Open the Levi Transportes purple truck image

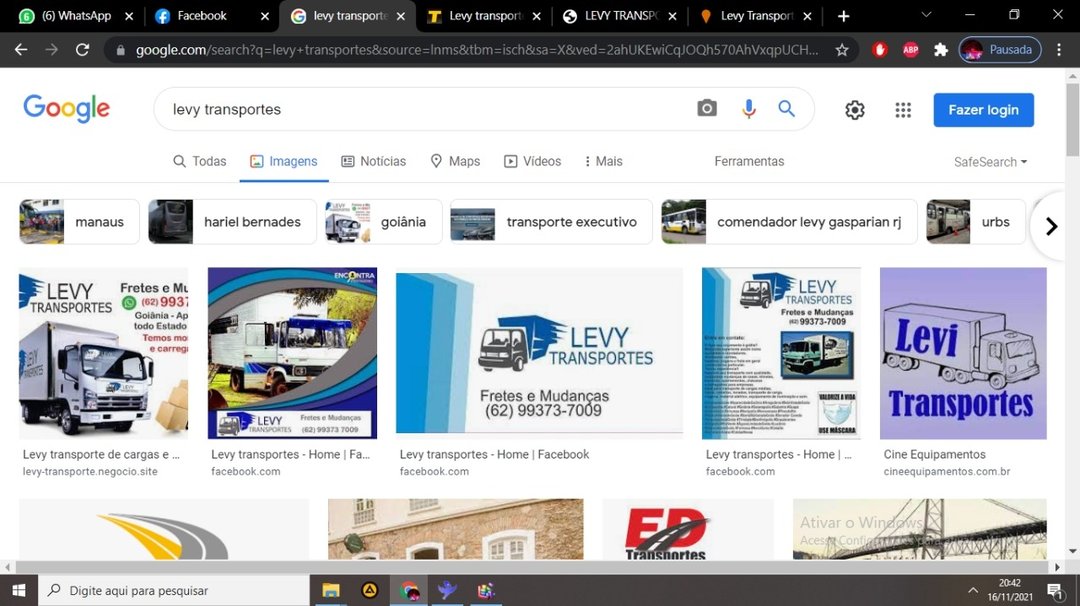pos(963,353)
